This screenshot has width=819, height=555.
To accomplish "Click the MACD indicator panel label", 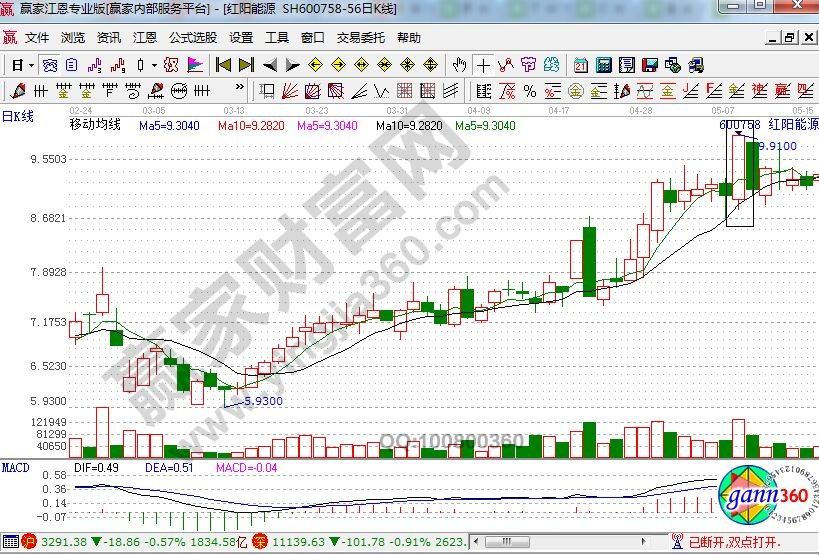I will (15, 467).
